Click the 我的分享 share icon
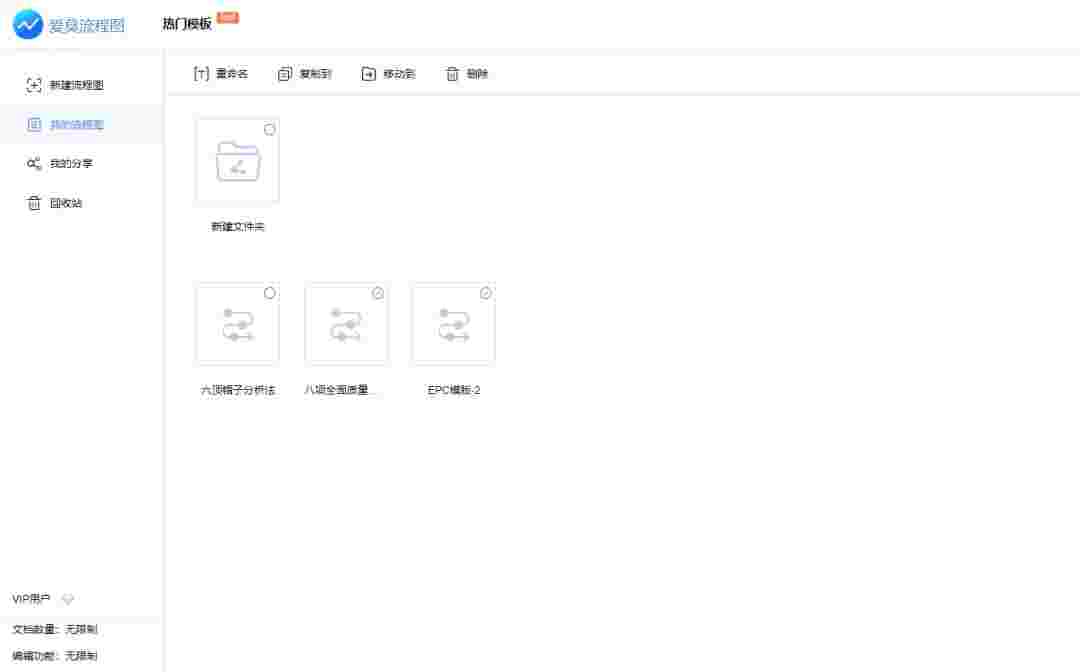 click(33, 163)
